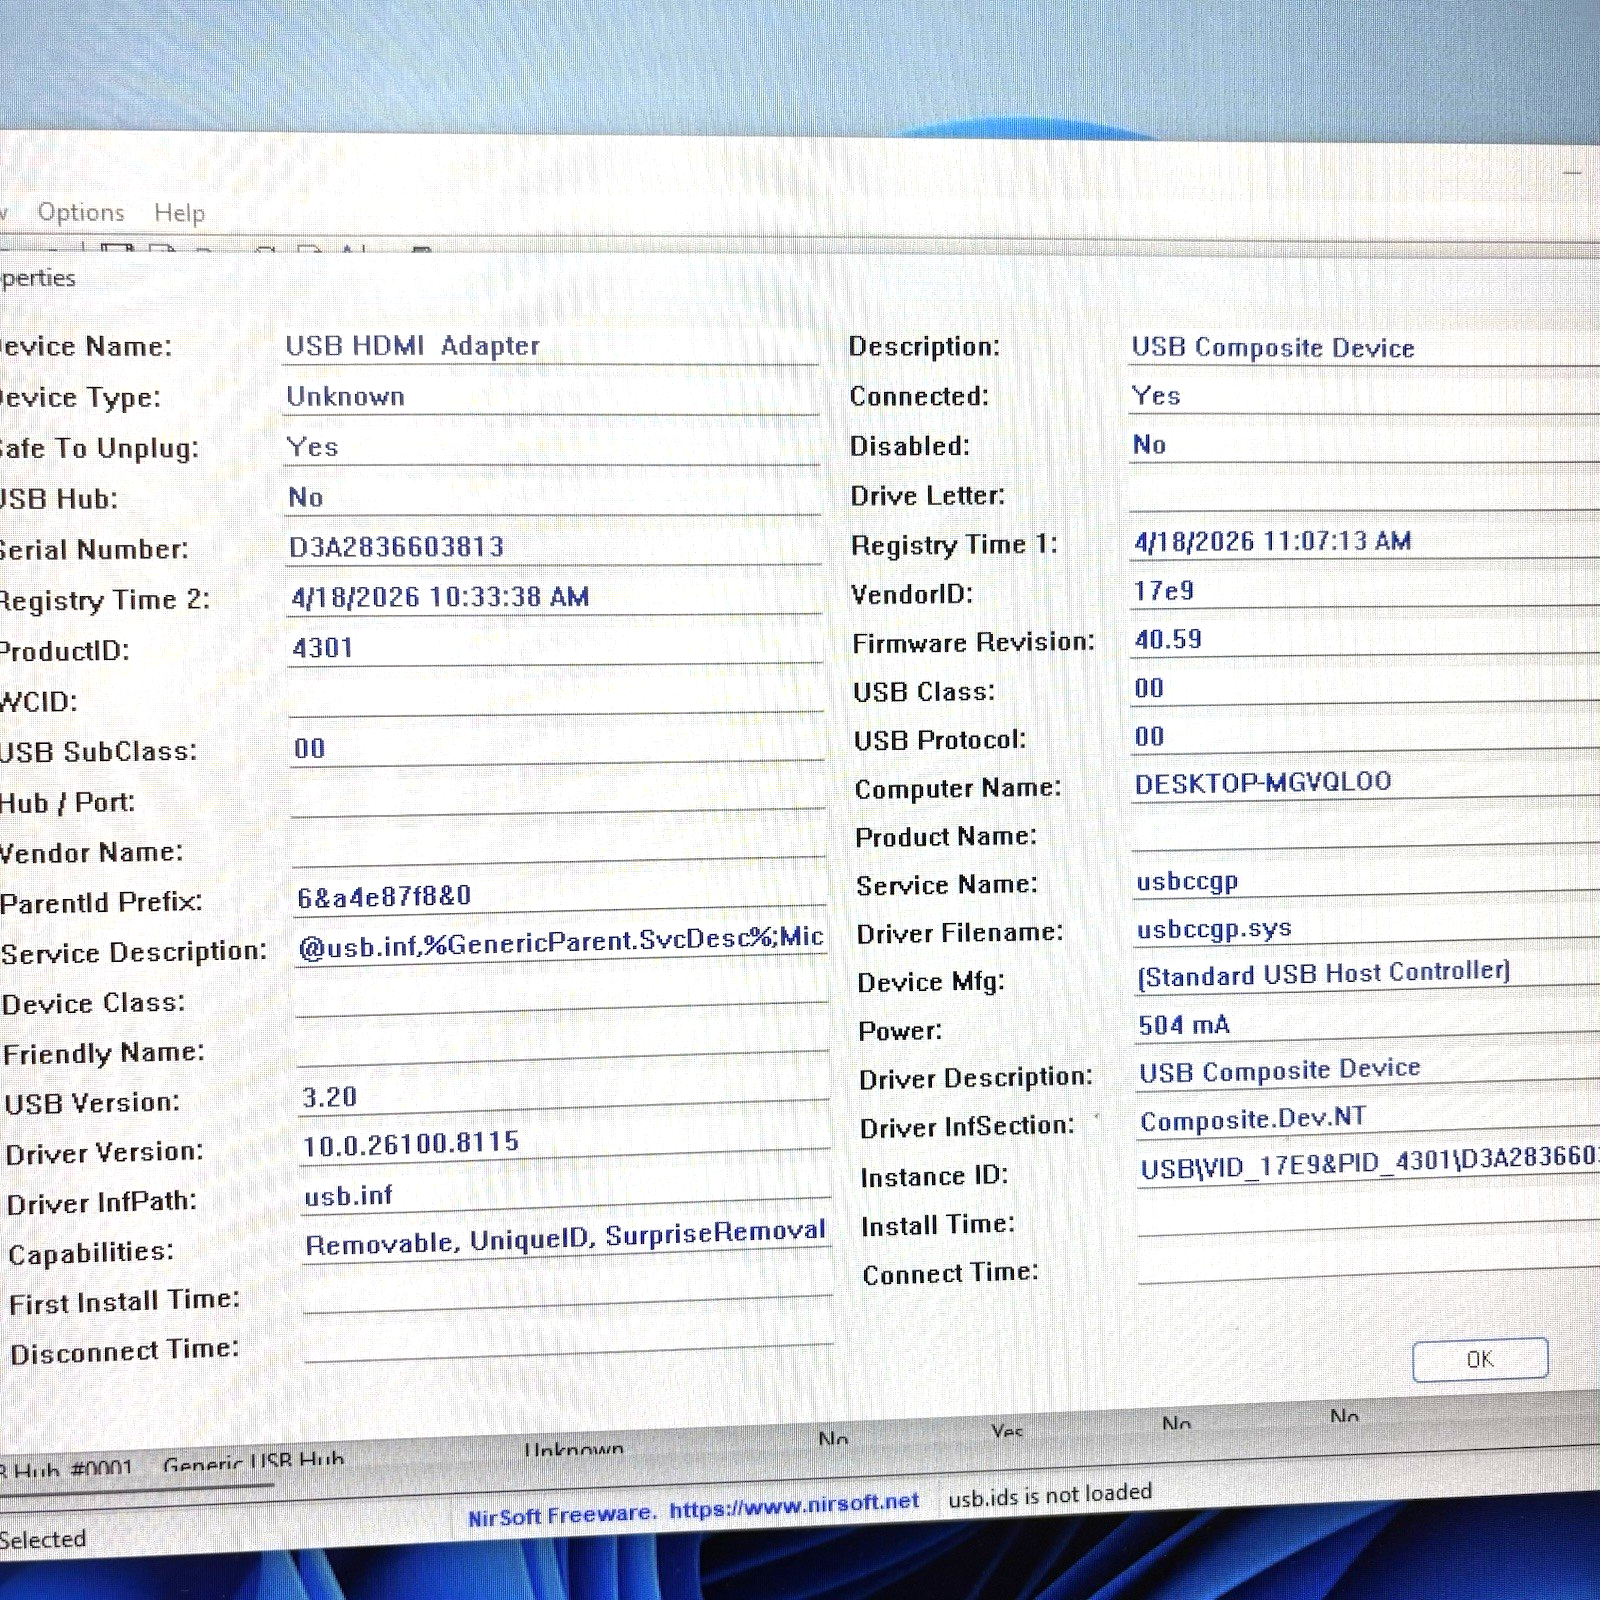The height and width of the screenshot is (1600, 1600).
Task: Click the USB SubClass value field
Action: (557, 748)
